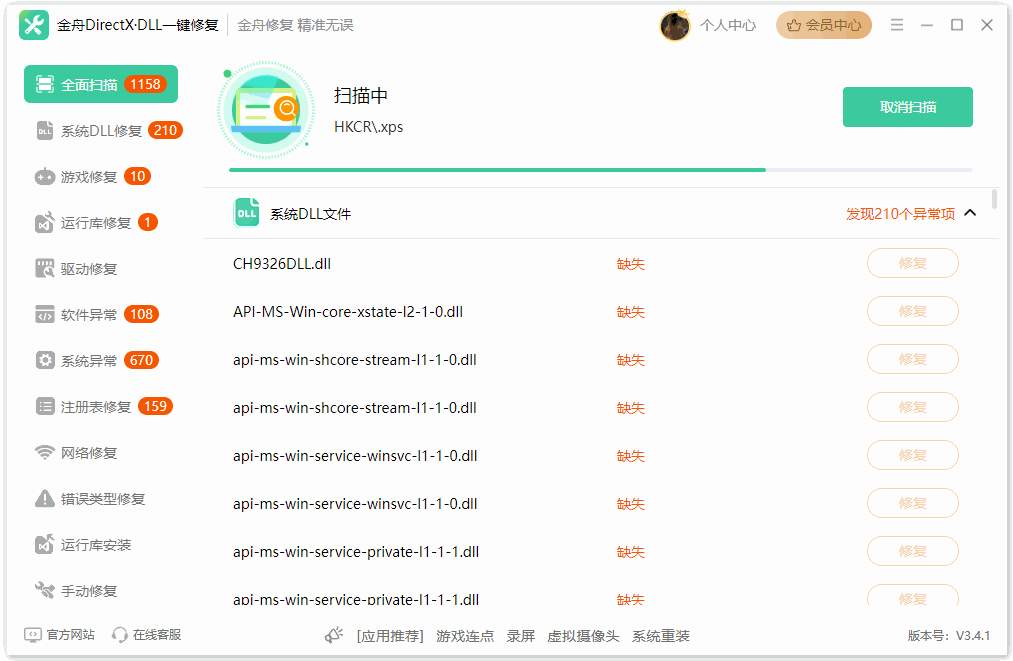The height and width of the screenshot is (661, 1013).
Task: Select API-MS-Win-core-xstate-l2-1-0.dll file name
Action: [348, 311]
